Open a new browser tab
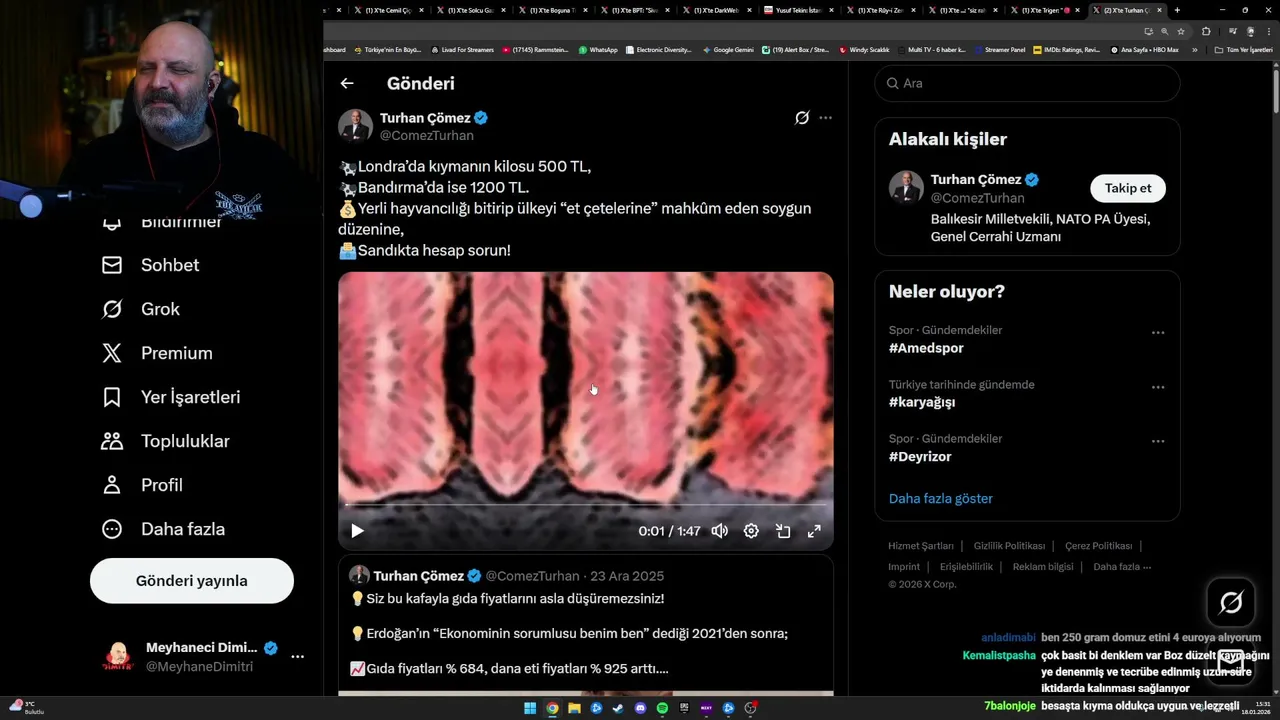Viewport: 1280px width, 720px height. (1177, 10)
